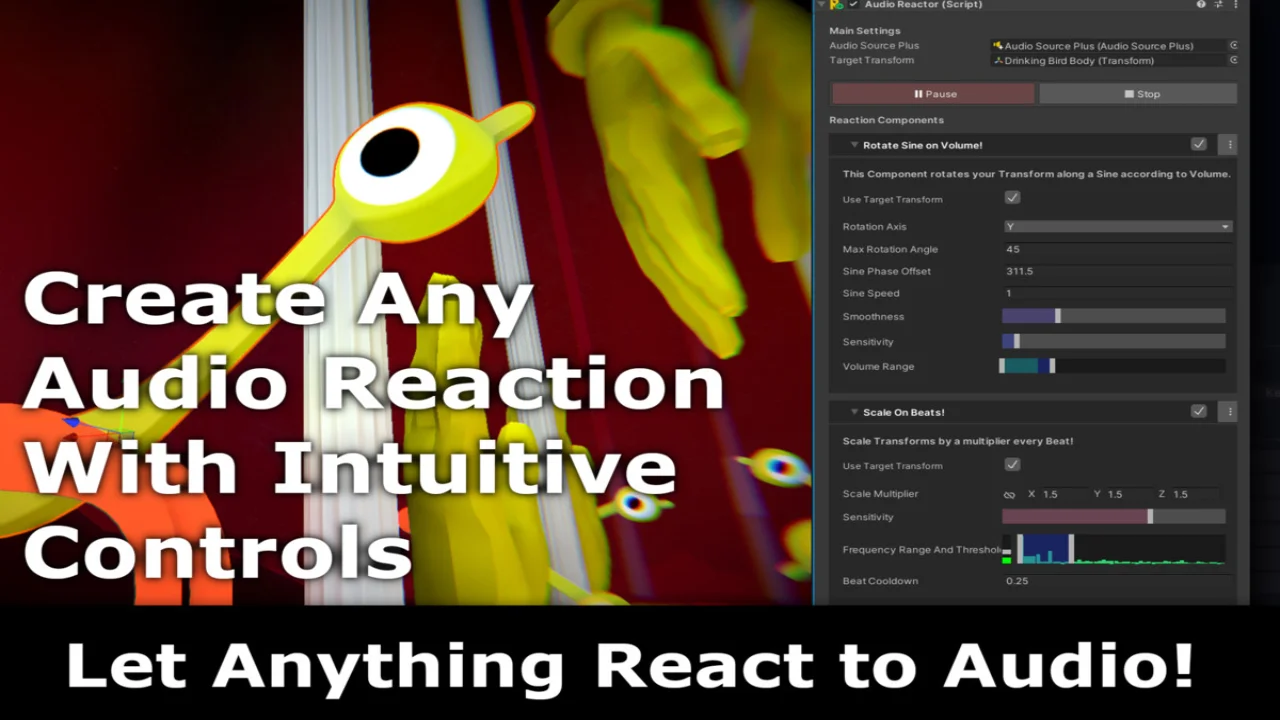Open Rotate Sine on Volume options menu

click(1229, 145)
